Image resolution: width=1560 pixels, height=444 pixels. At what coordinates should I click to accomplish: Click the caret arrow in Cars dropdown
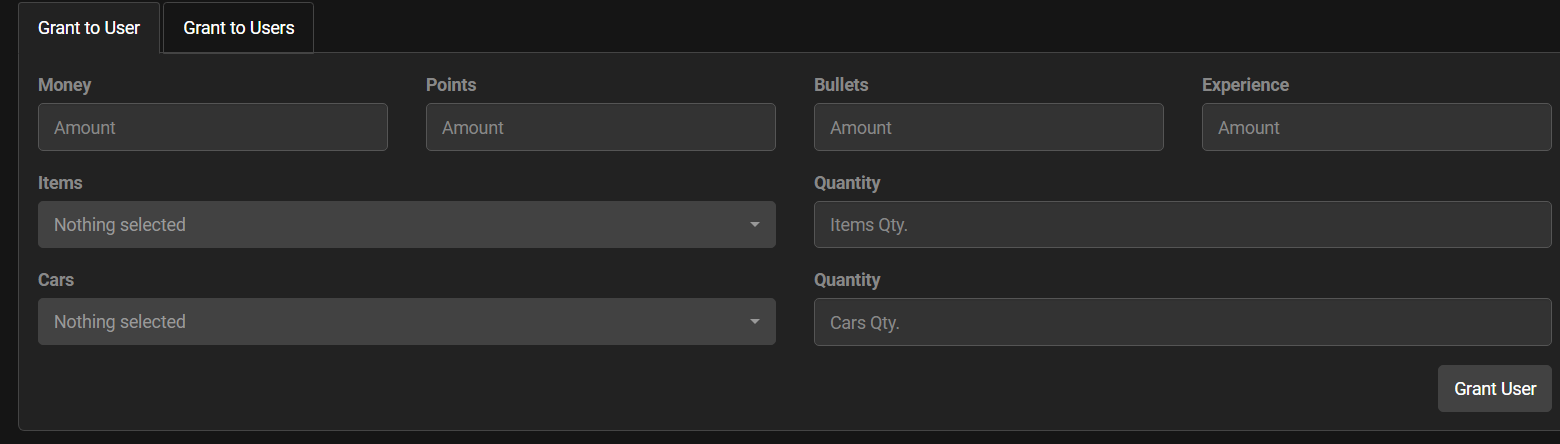(755, 322)
